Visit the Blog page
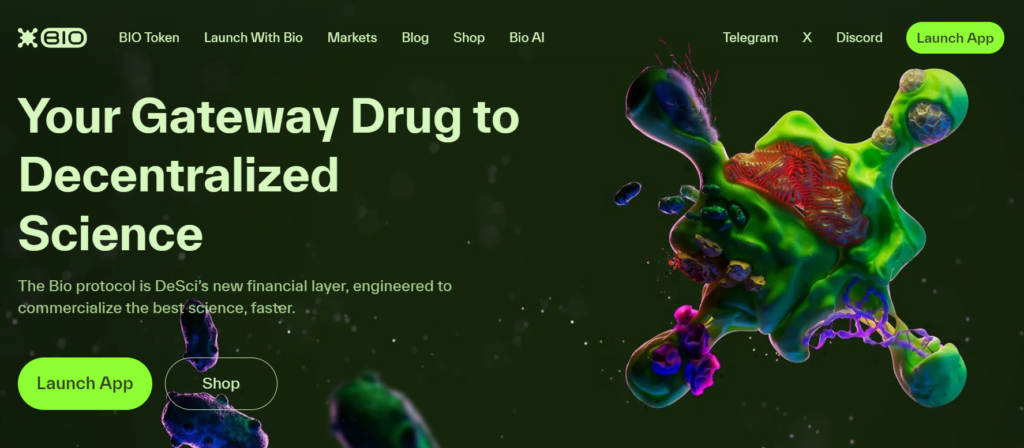Screen dimensions: 1024x448 (x=415, y=38)
